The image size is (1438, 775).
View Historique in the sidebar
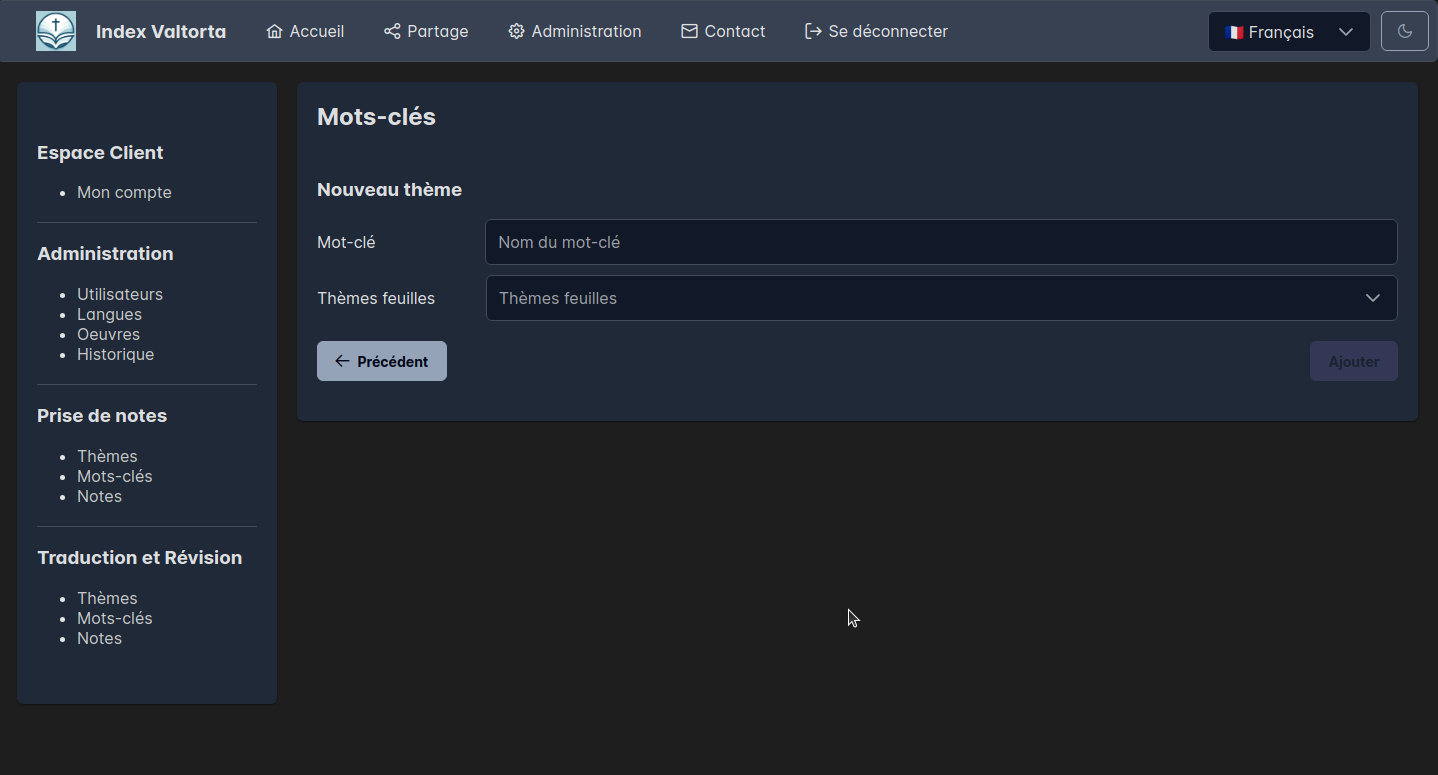click(115, 354)
